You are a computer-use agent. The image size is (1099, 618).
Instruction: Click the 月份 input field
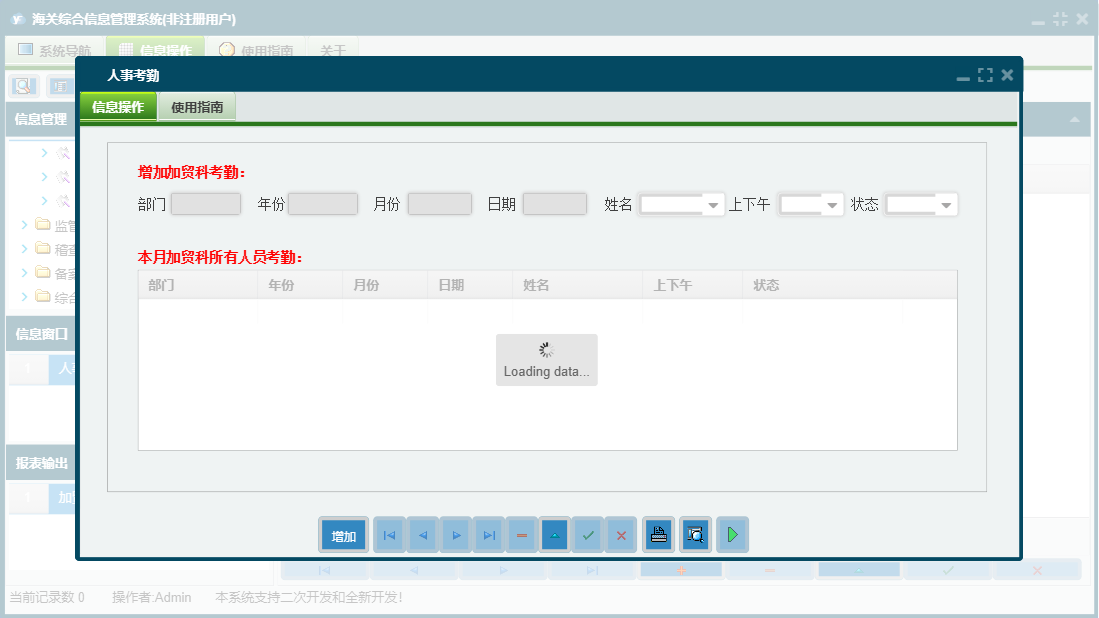(x=439, y=204)
